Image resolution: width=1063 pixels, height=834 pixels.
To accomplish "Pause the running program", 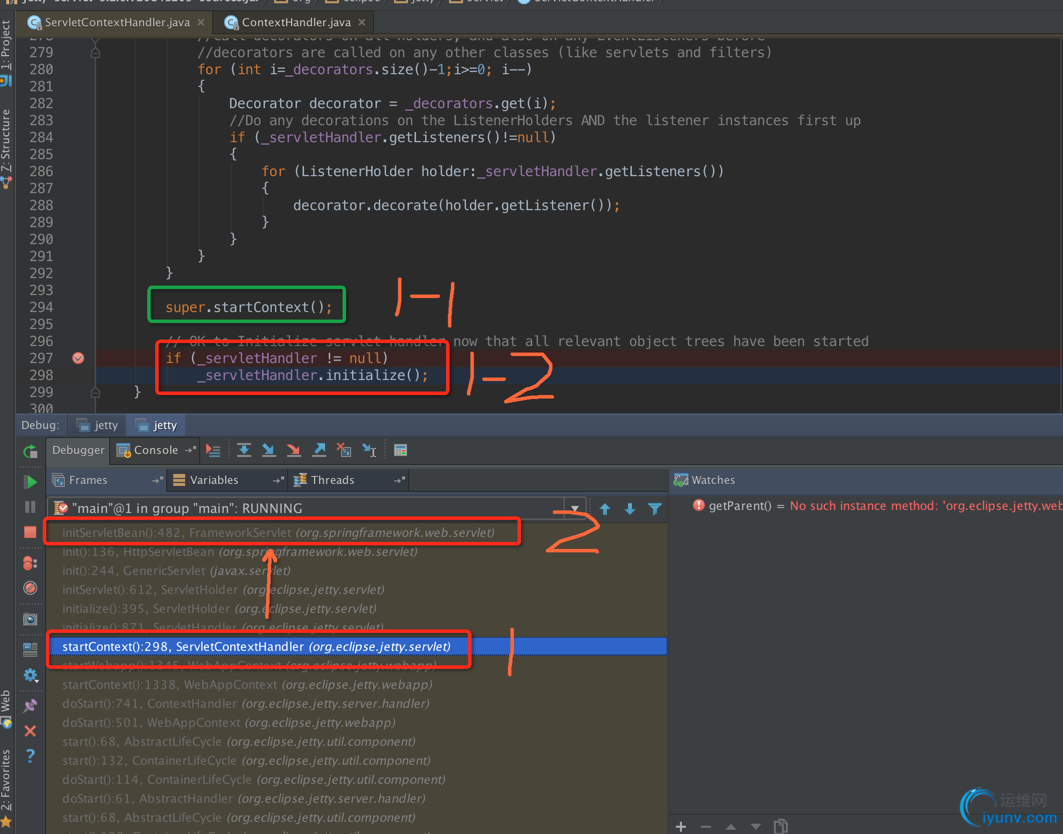I will [x=30, y=507].
